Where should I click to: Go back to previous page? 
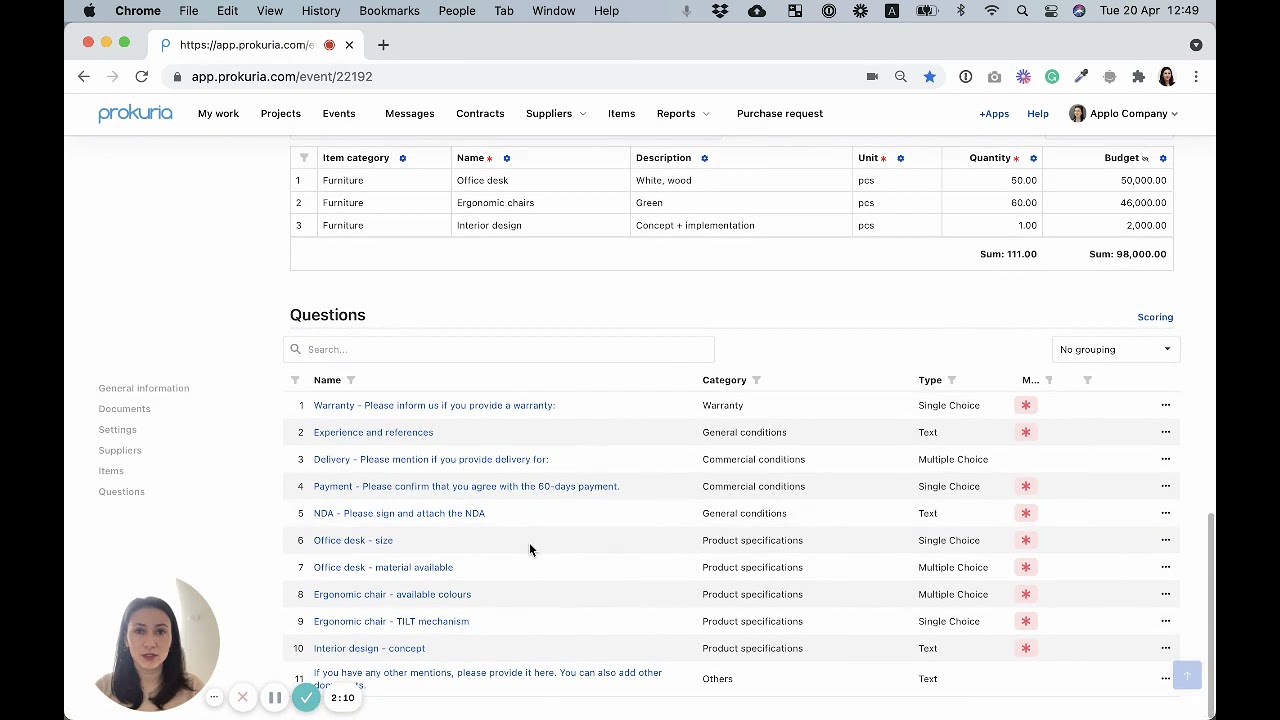pos(84,76)
